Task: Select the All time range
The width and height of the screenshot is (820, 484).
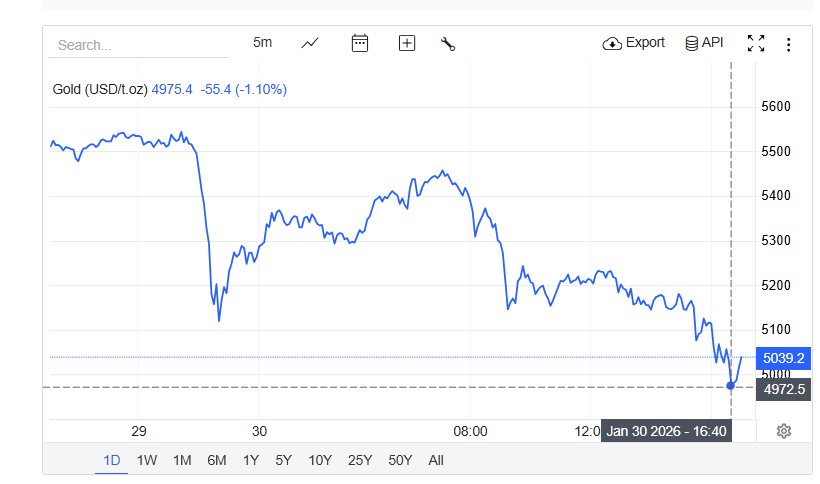Action: pos(435,460)
